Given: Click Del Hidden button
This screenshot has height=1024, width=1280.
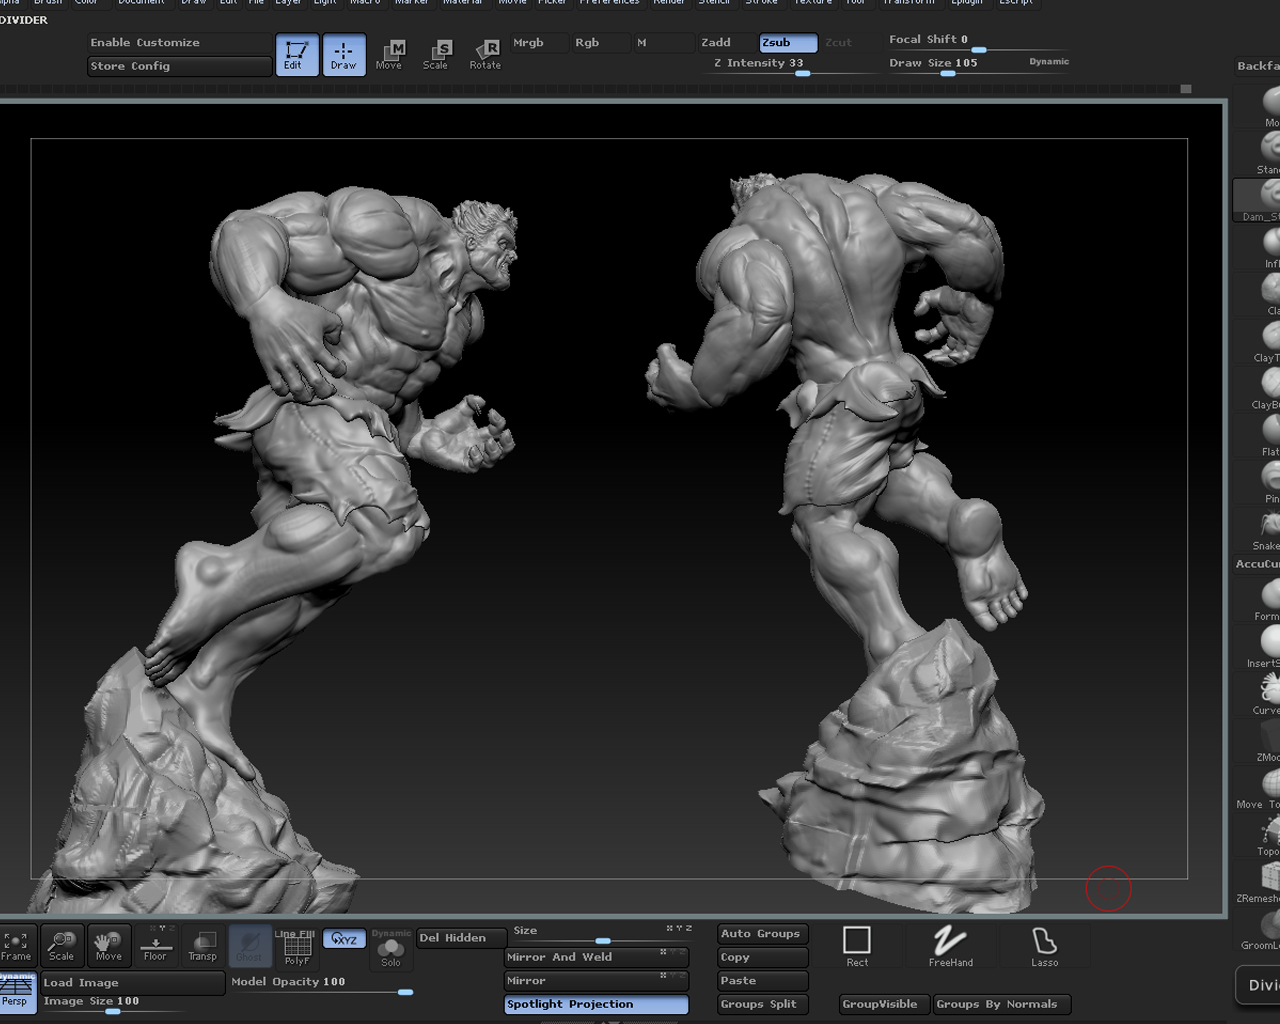Looking at the screenshot, I should 461,938.
